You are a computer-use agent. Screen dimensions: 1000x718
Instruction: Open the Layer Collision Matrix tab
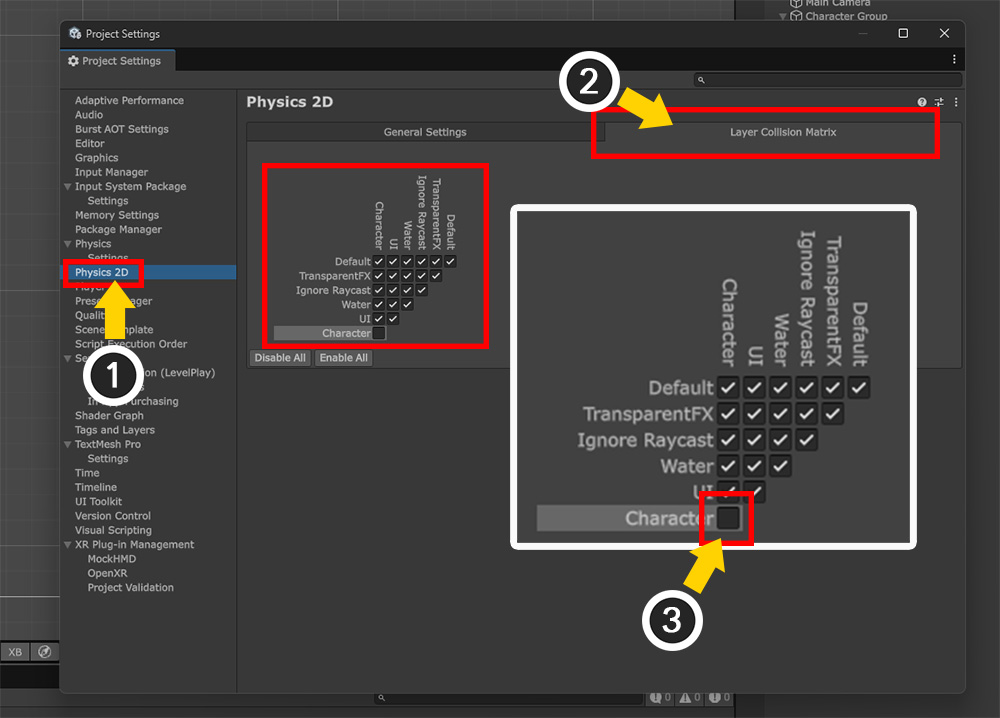tap(782, 132)
